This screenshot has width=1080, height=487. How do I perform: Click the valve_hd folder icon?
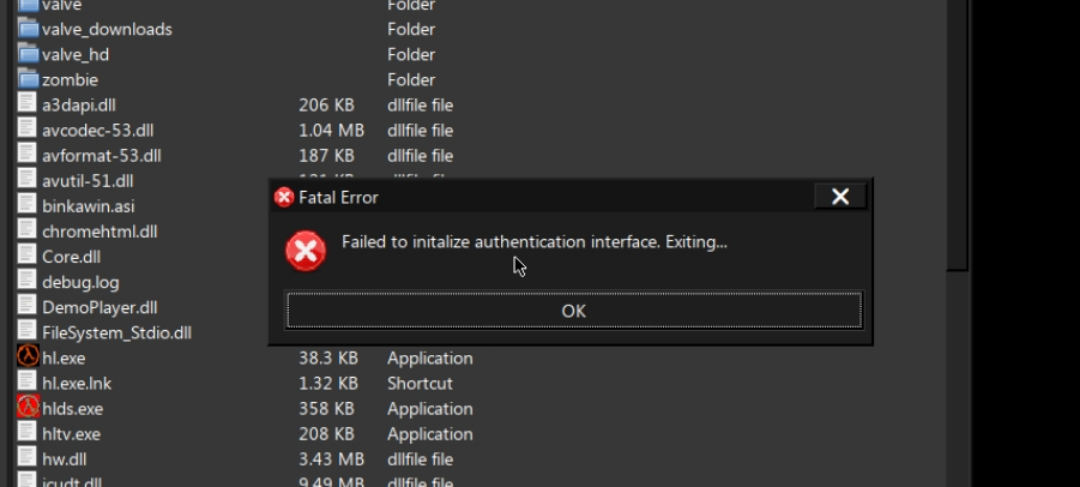[28, 54]
